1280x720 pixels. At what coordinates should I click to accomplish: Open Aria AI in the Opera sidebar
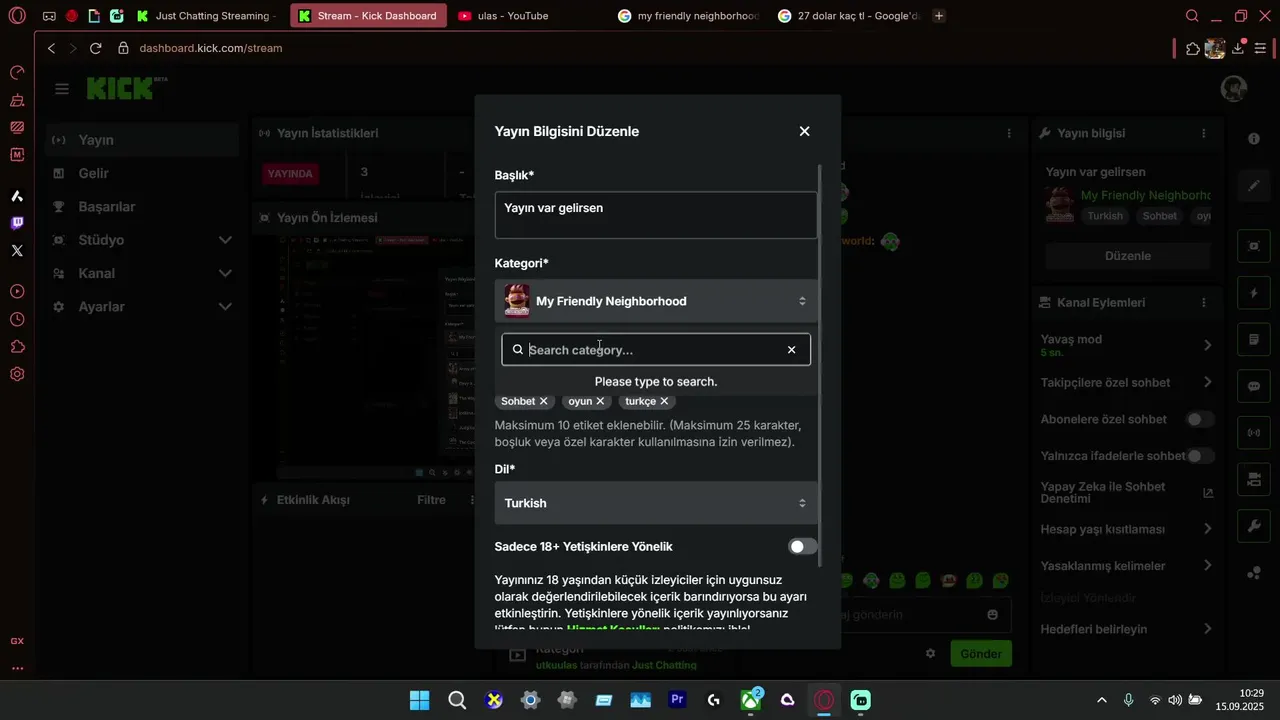tap(17, 196)
